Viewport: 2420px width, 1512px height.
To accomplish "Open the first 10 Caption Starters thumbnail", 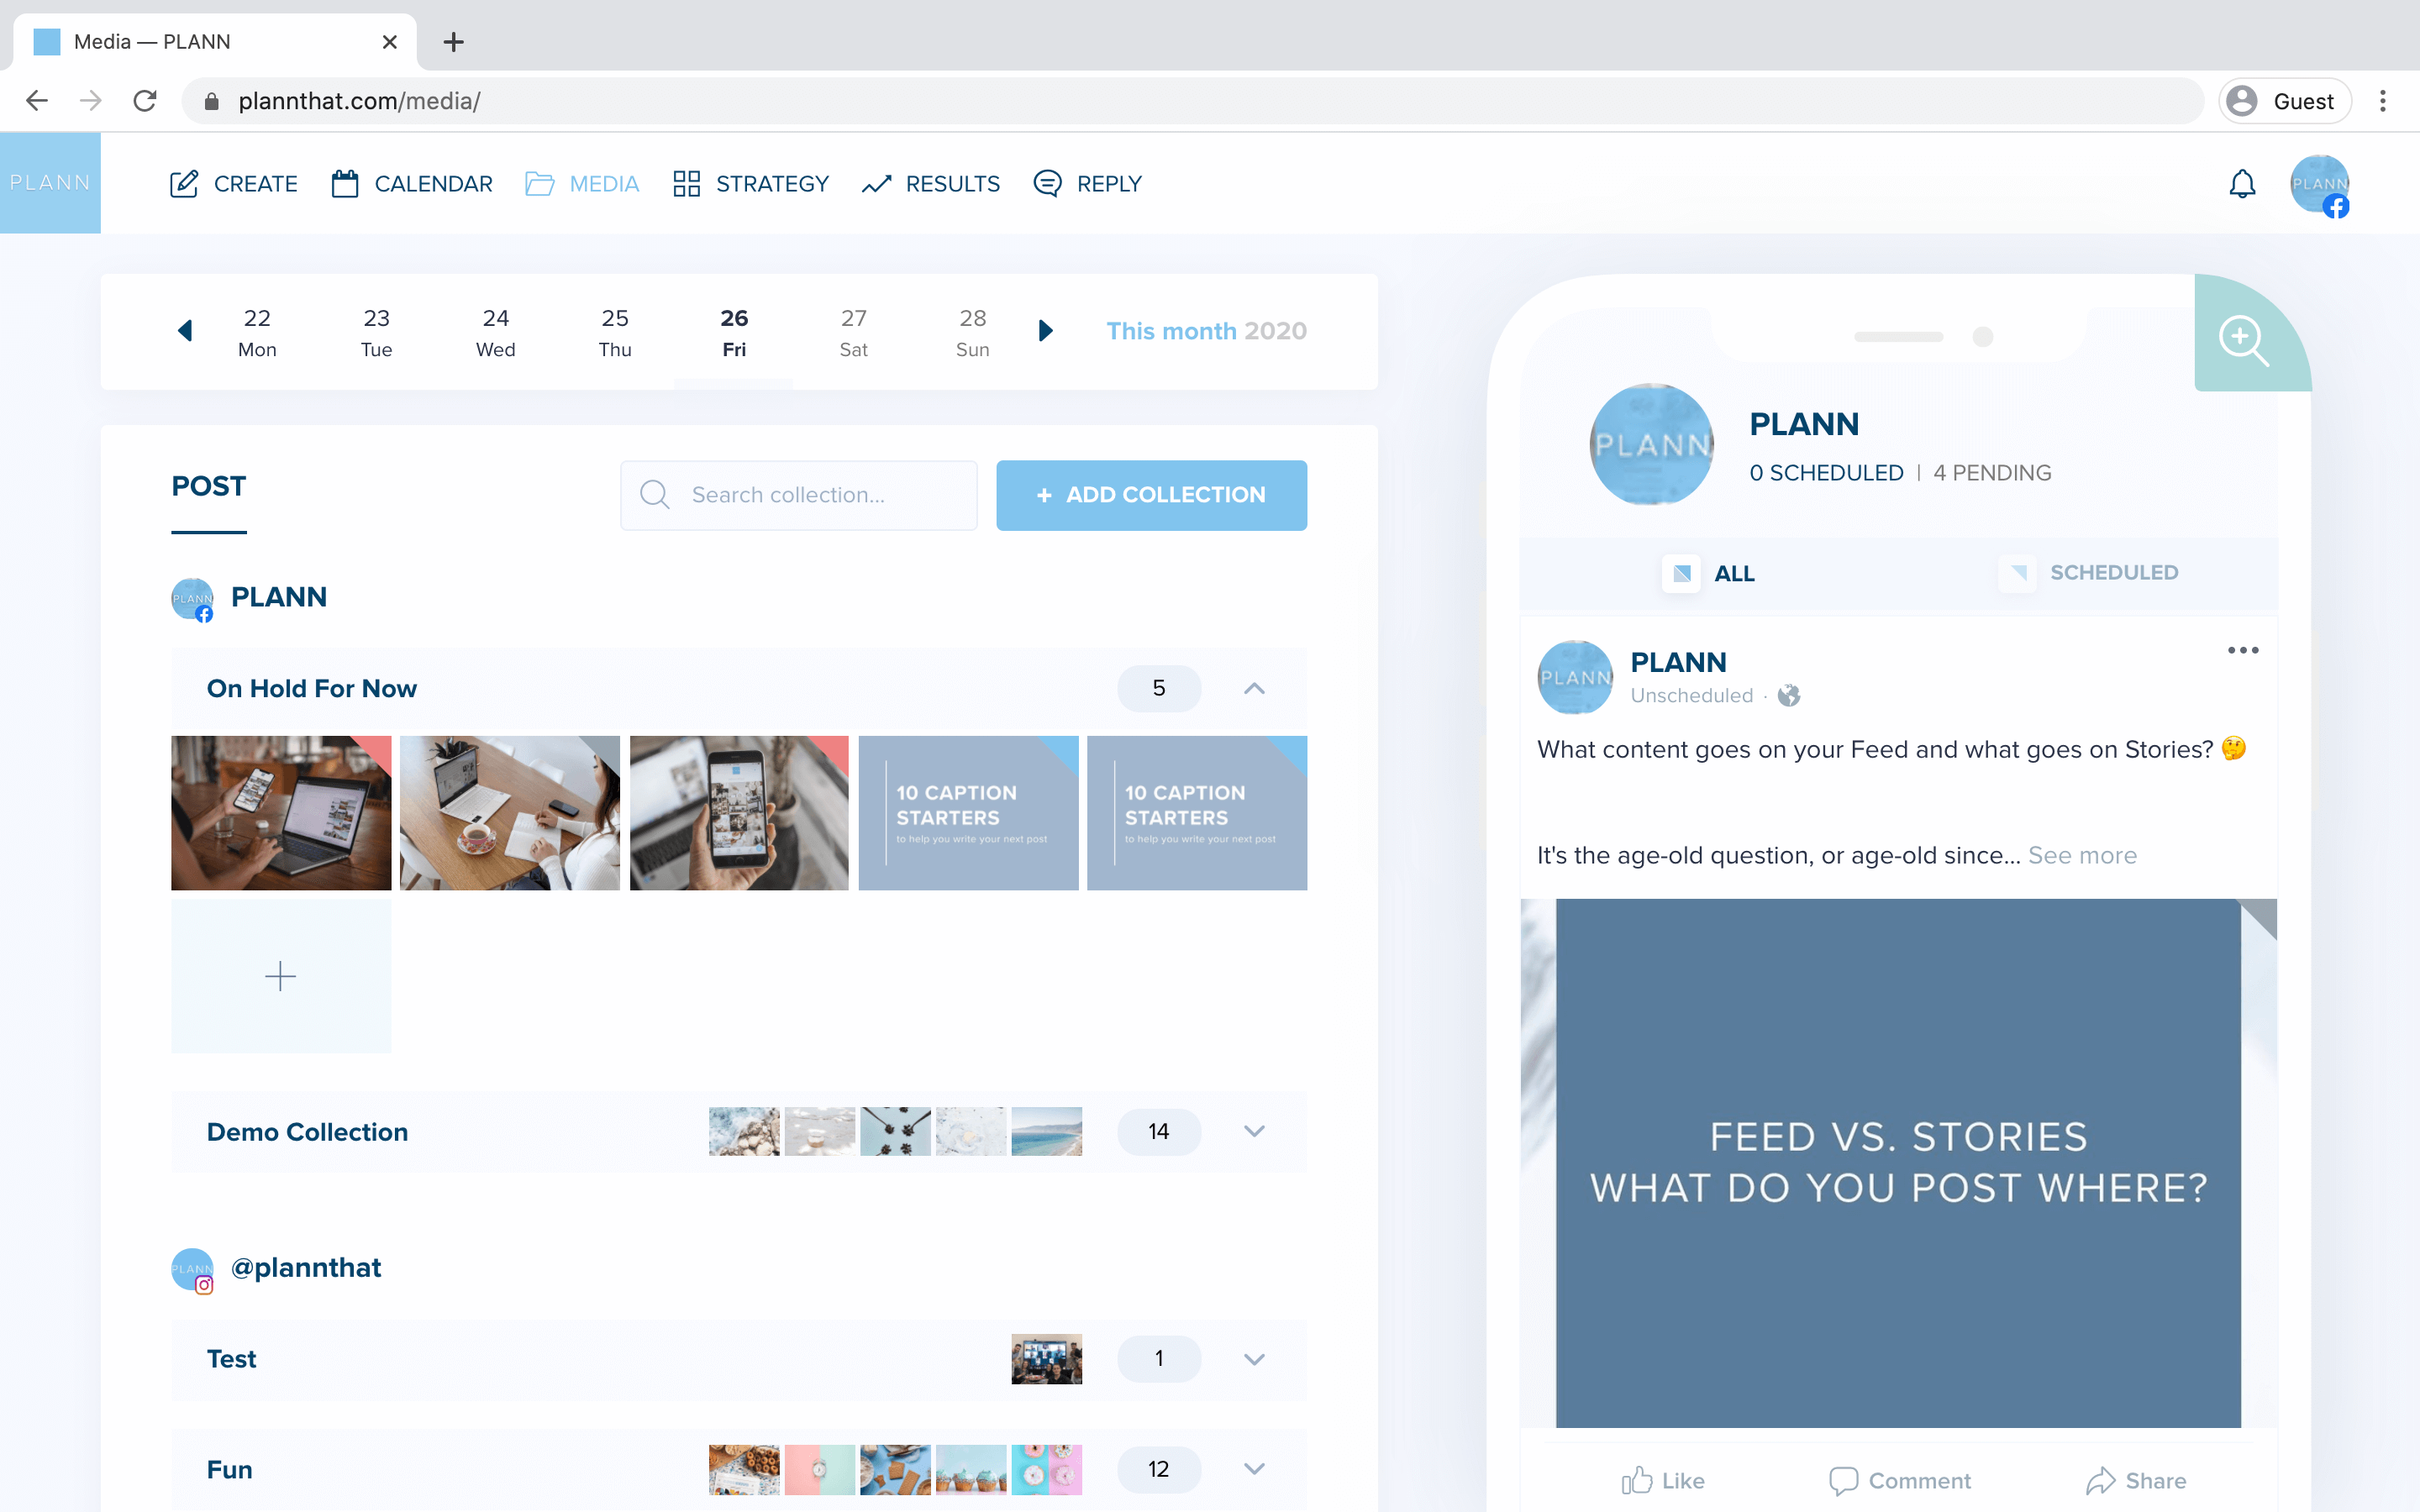I will pos(968,813).
